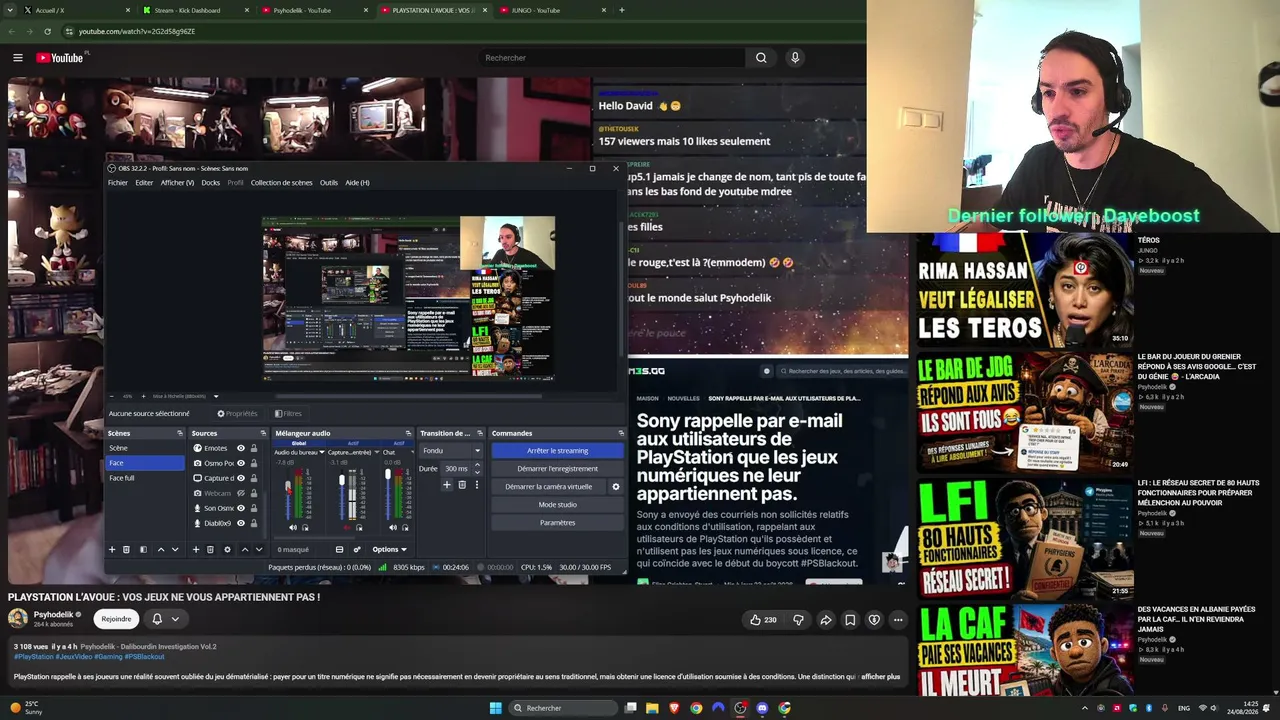
Task: Switch audio mixer layout icon
Action: [x=339, y=549]
